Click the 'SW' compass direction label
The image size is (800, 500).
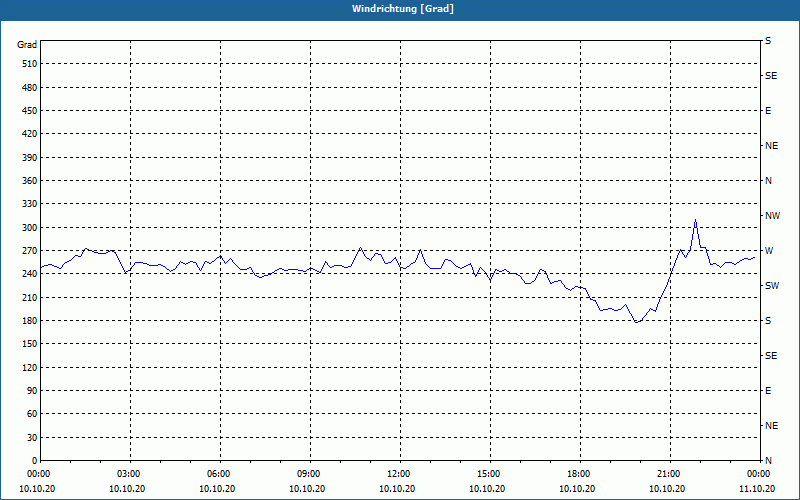[x=772, y=286]
